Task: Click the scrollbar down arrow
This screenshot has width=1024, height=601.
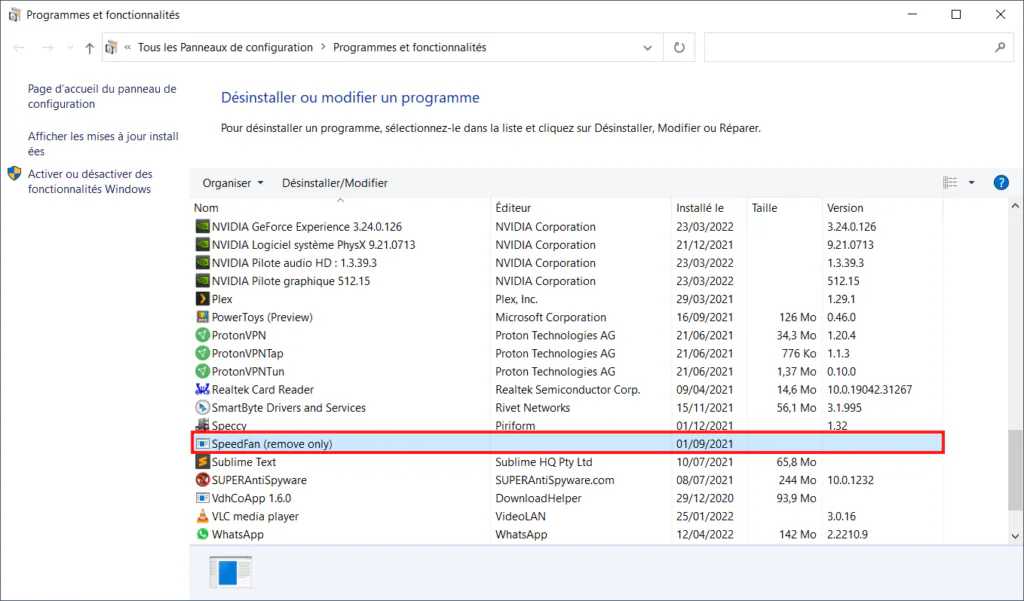Action: [x=1015, y=536]
